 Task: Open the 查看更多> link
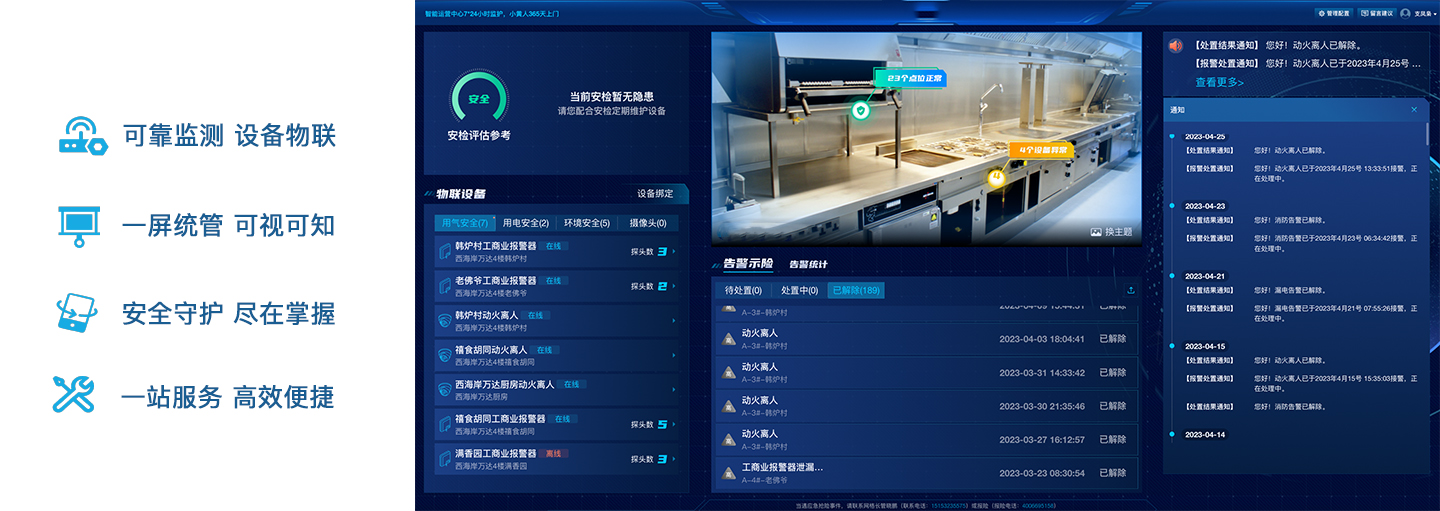click(x=1219, y=82)
